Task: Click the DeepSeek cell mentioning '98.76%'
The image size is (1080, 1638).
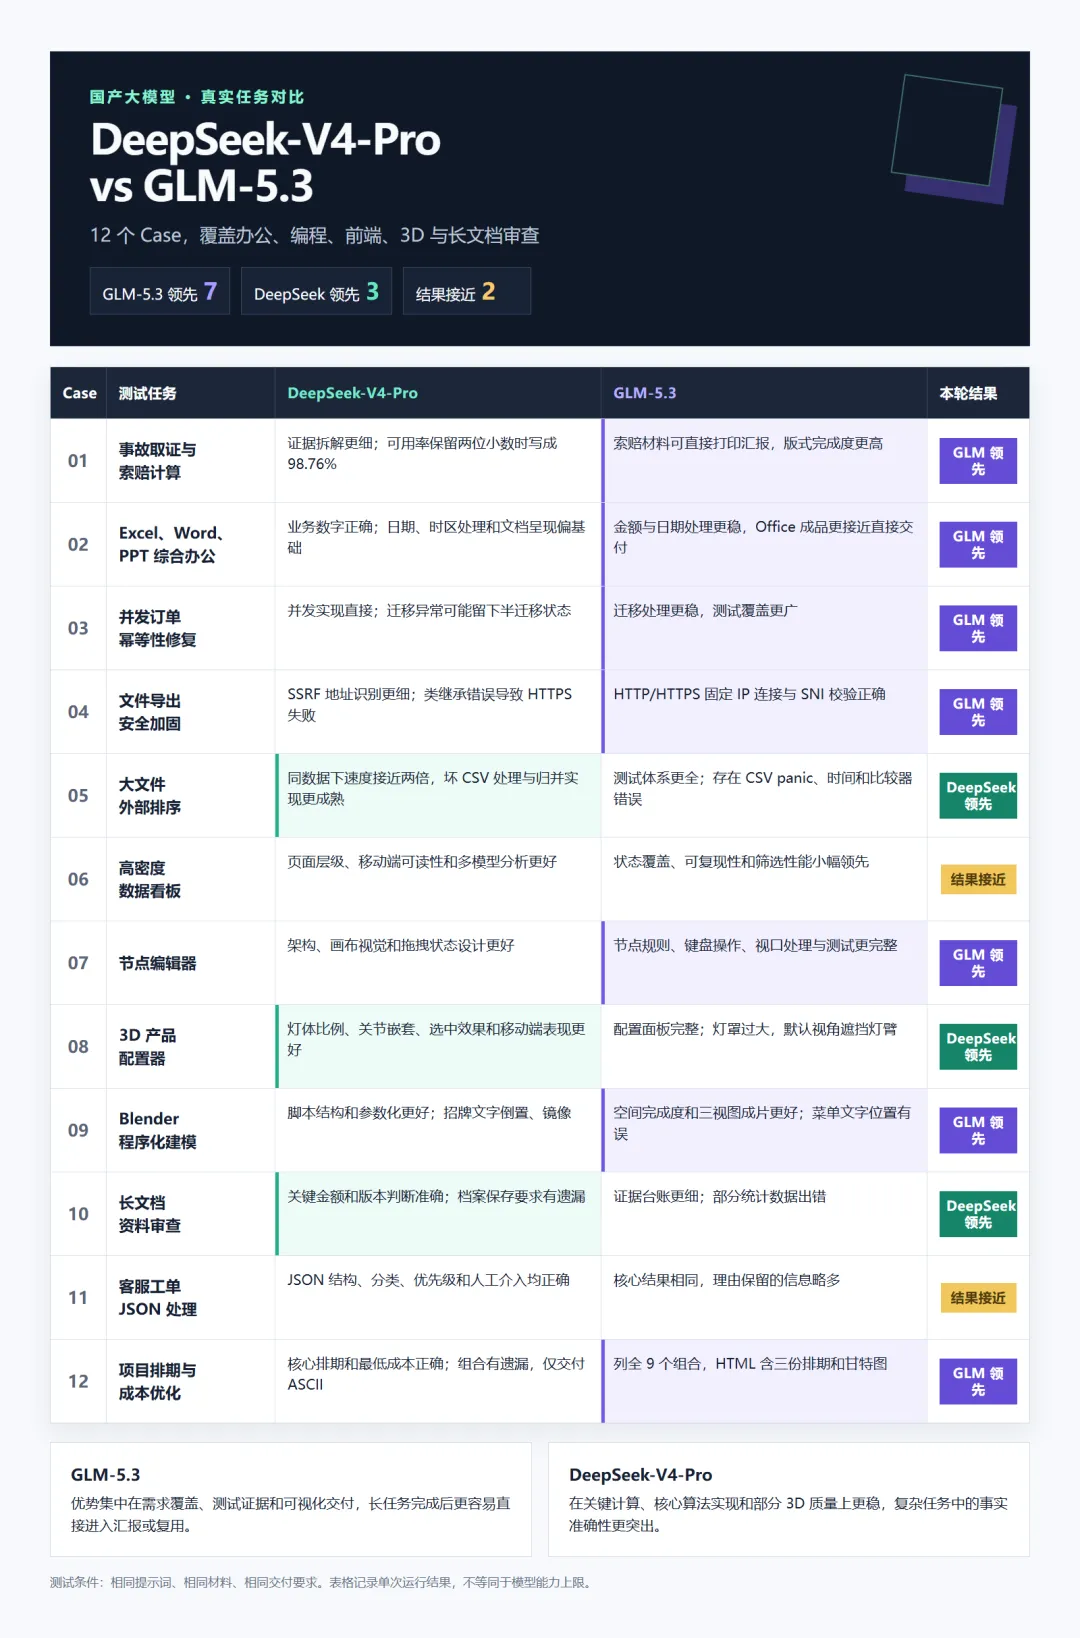Action: pos(438,461)
